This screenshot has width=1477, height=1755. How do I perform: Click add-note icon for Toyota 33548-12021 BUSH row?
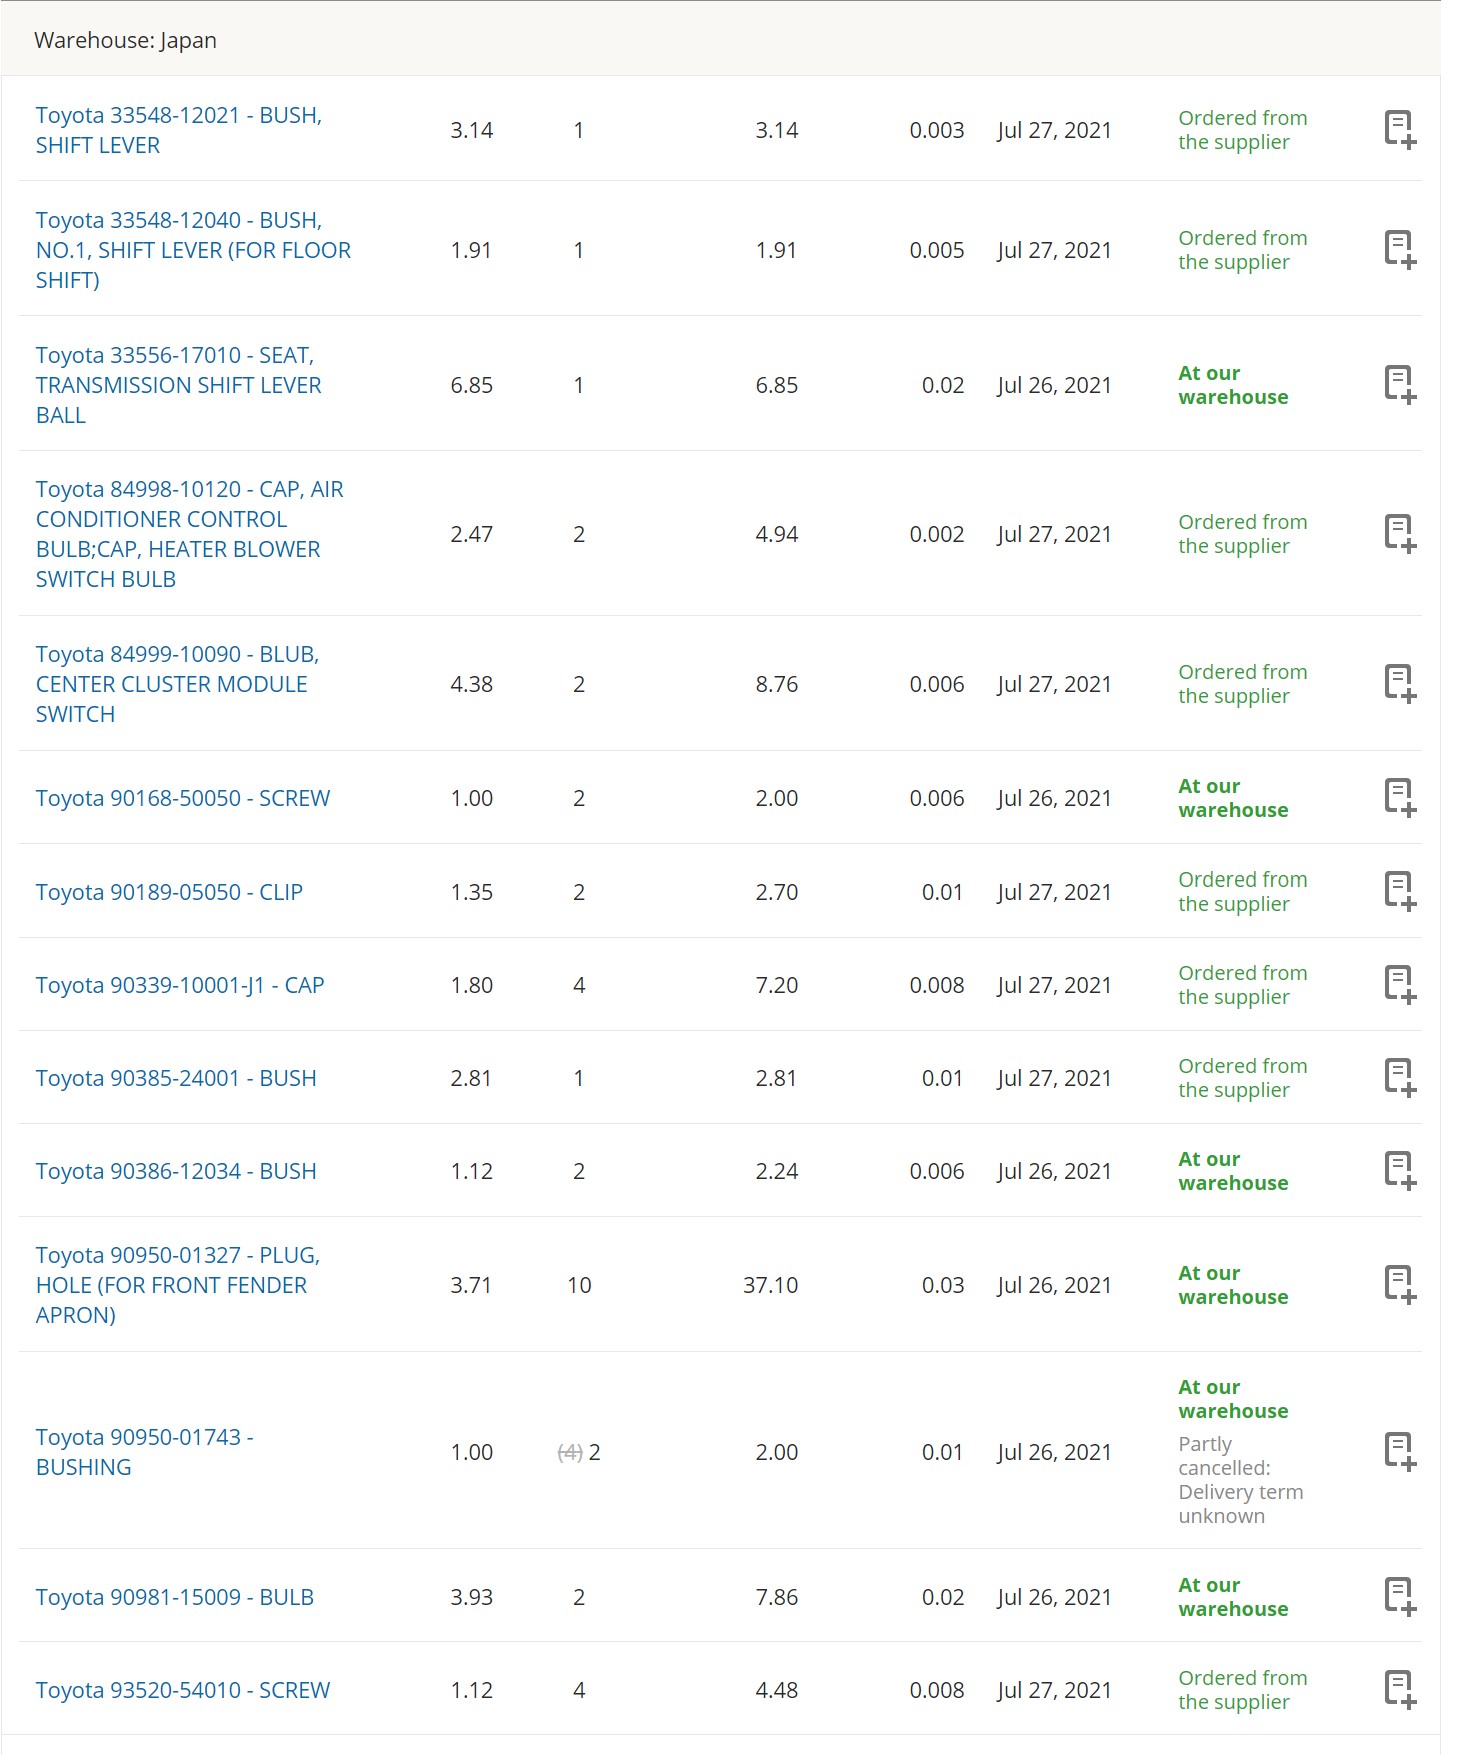[1400, 130]
